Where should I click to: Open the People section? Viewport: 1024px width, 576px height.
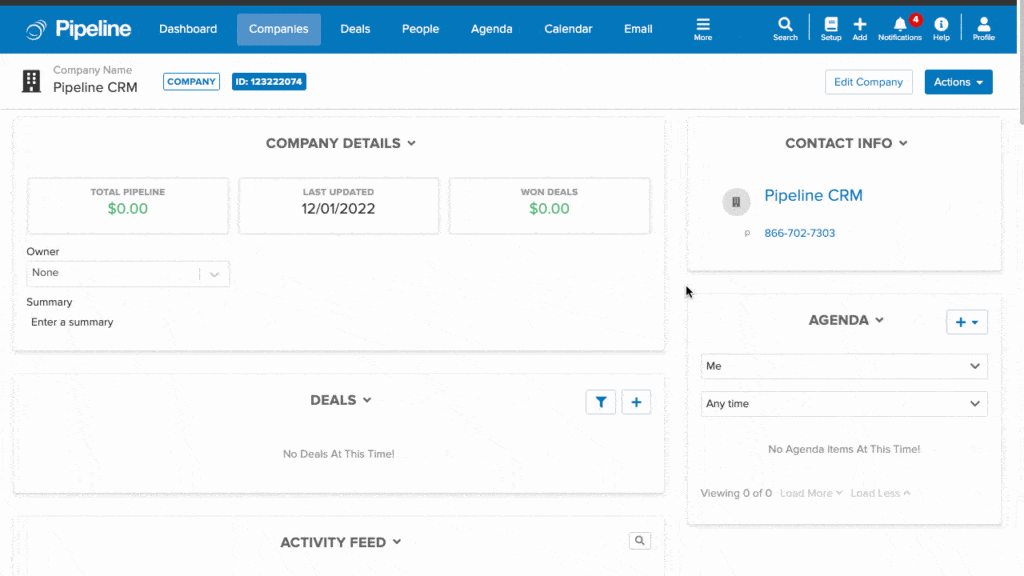(420, 29)
